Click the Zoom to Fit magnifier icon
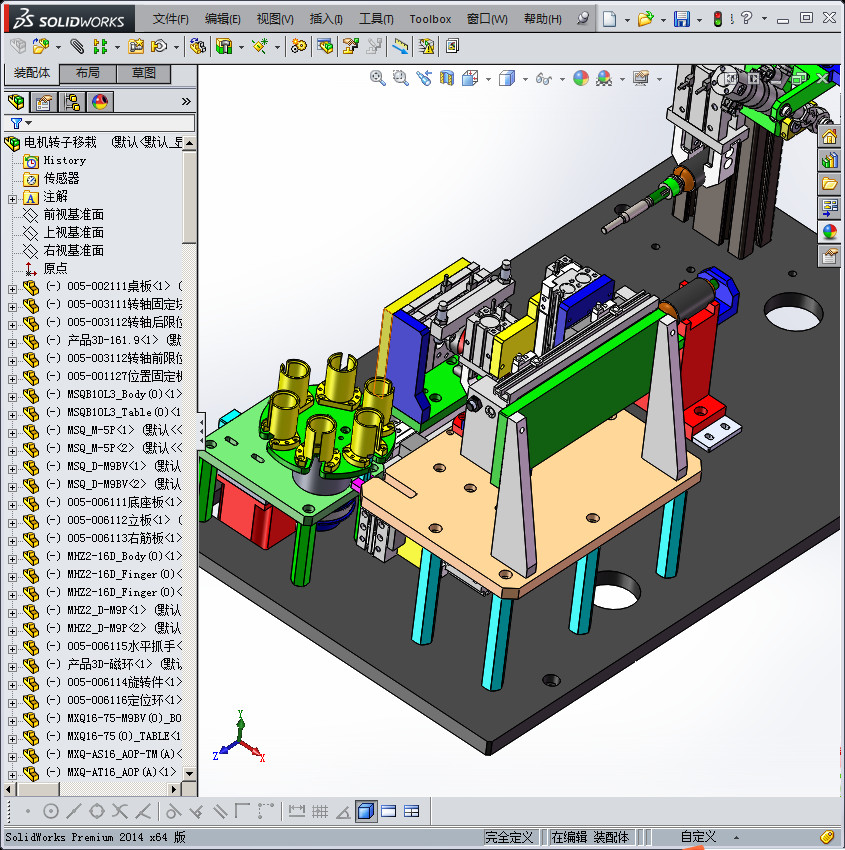Viewport: 845px width, 850px height. point(377,78)
